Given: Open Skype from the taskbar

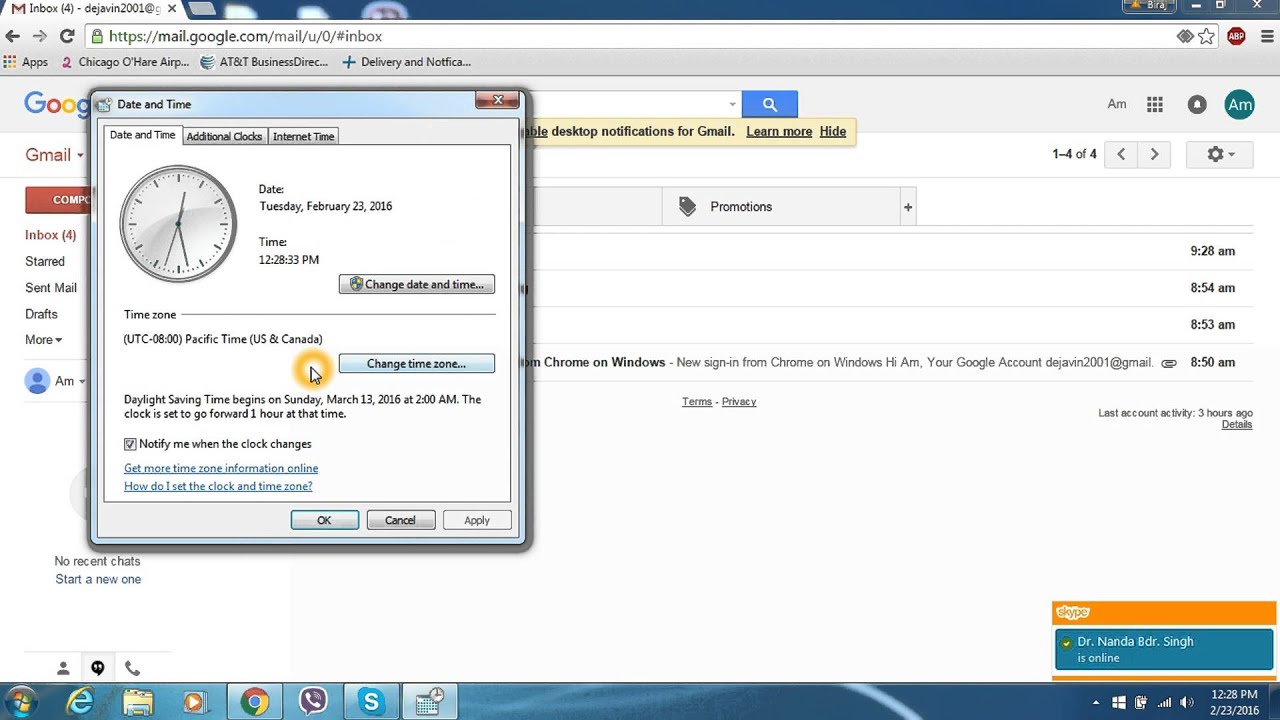Looking at the screenshot, I should [x=371, y=702].
